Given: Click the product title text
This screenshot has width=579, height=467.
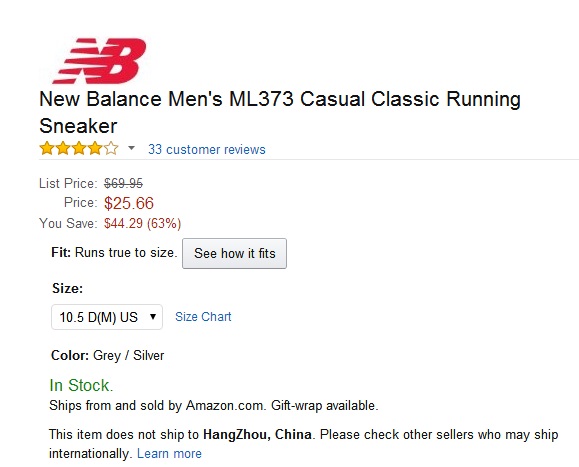Looking at the screenshot, I should 280,112.
